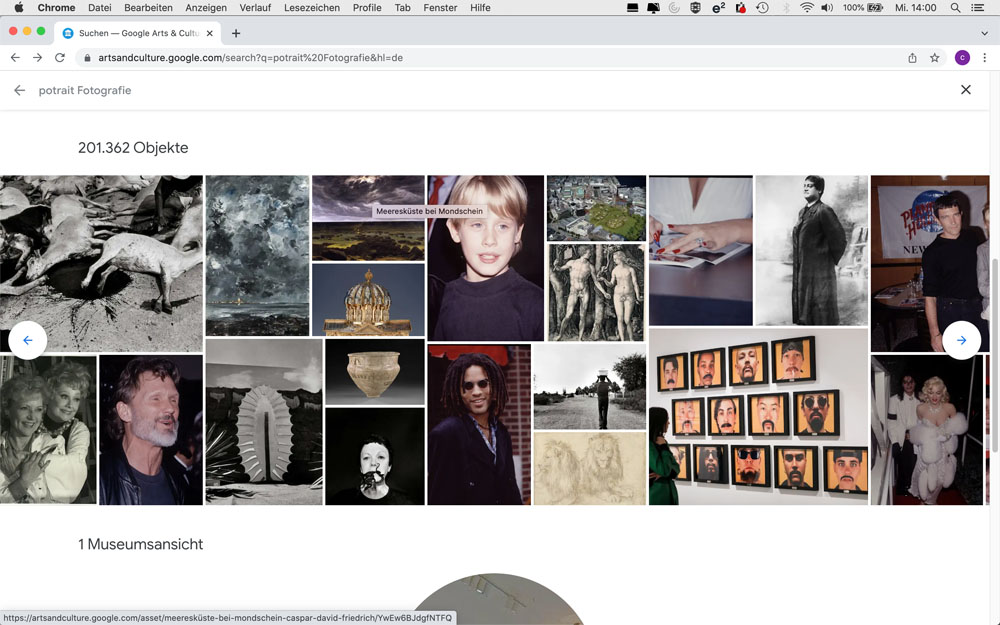
Task: Select the blond boy portrait photo
Action: point(485,258)
